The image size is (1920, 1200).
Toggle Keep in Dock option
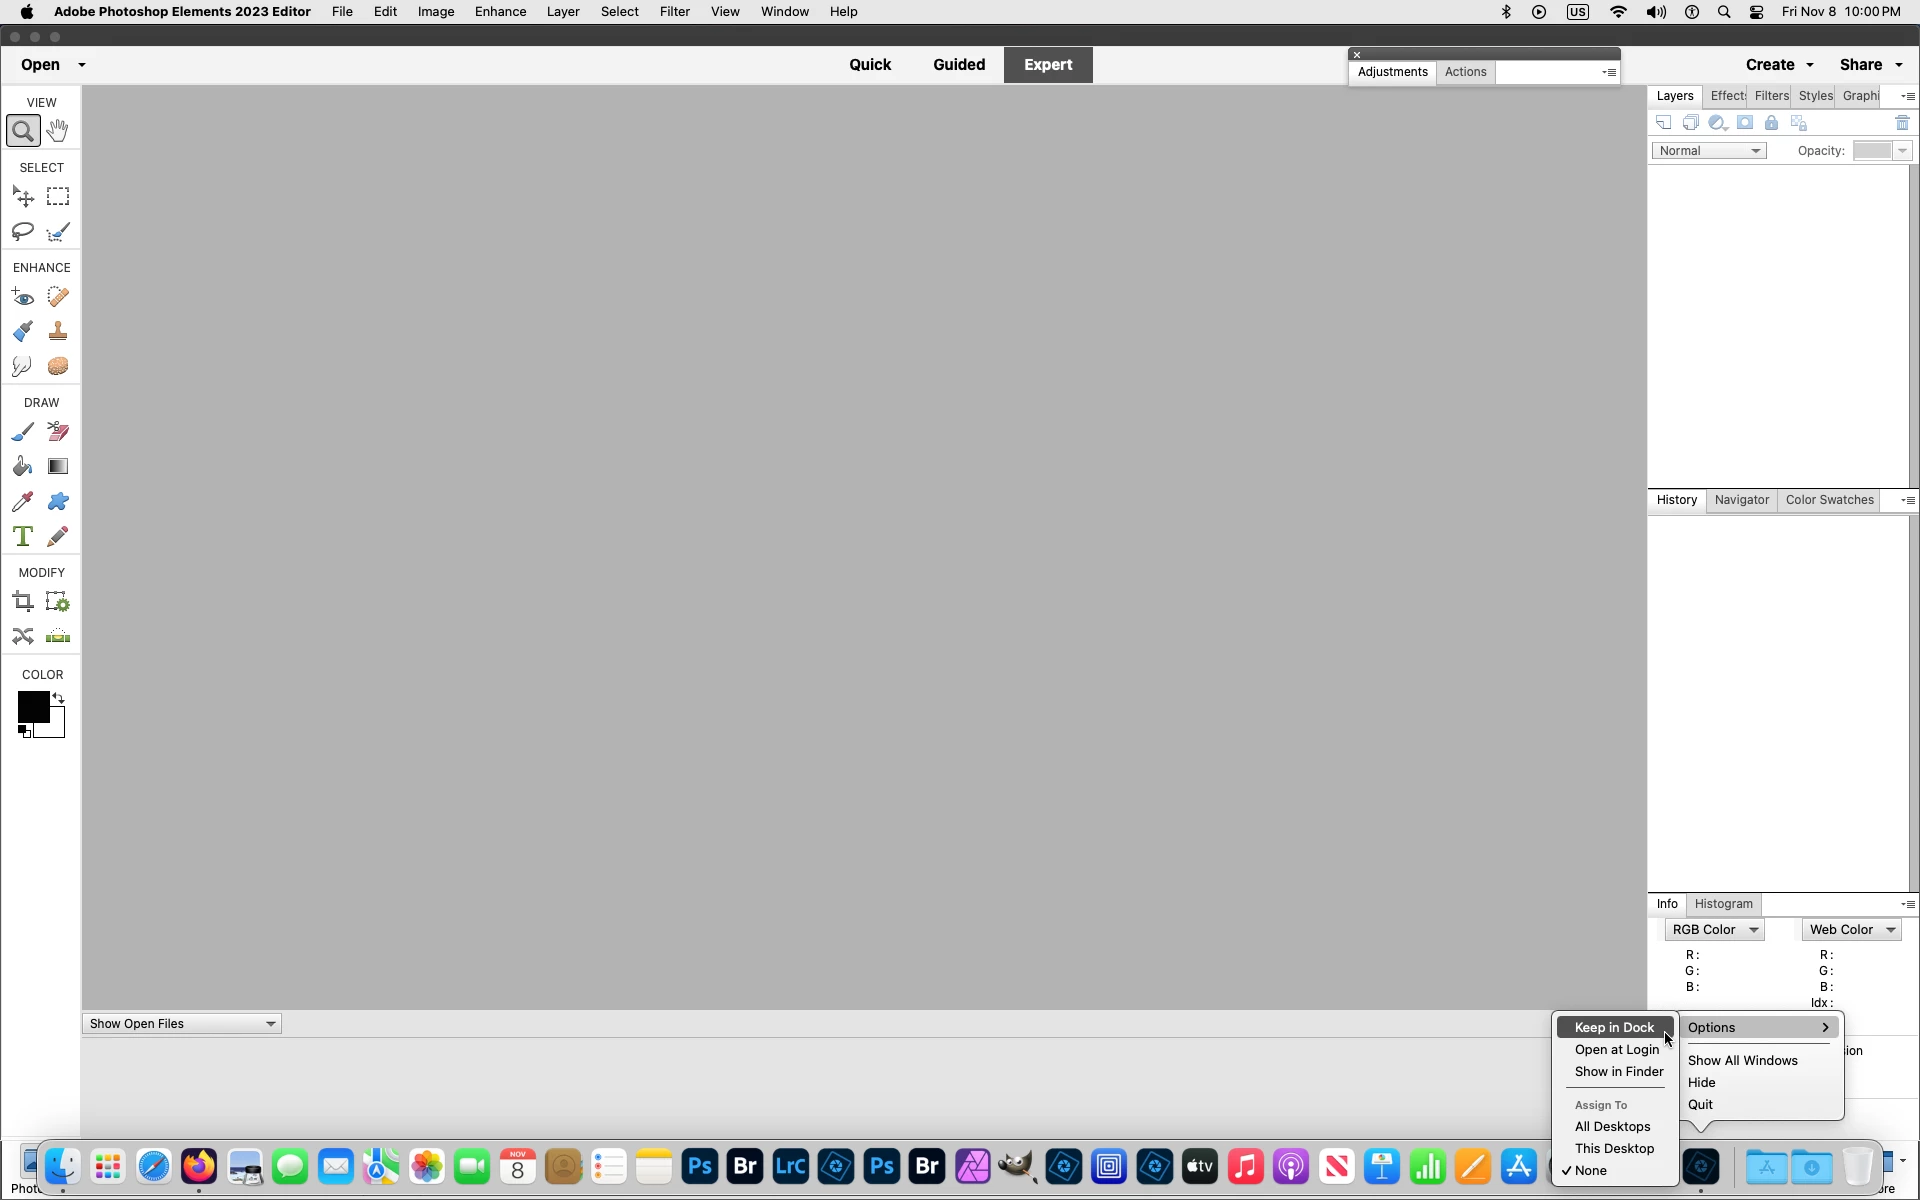pyautogui.click(x=1614, y=1028)
